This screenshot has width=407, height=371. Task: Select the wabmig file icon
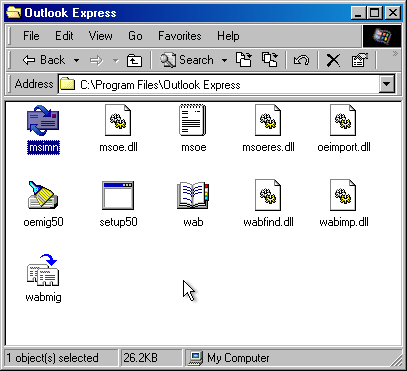click(x=43, y=270)
